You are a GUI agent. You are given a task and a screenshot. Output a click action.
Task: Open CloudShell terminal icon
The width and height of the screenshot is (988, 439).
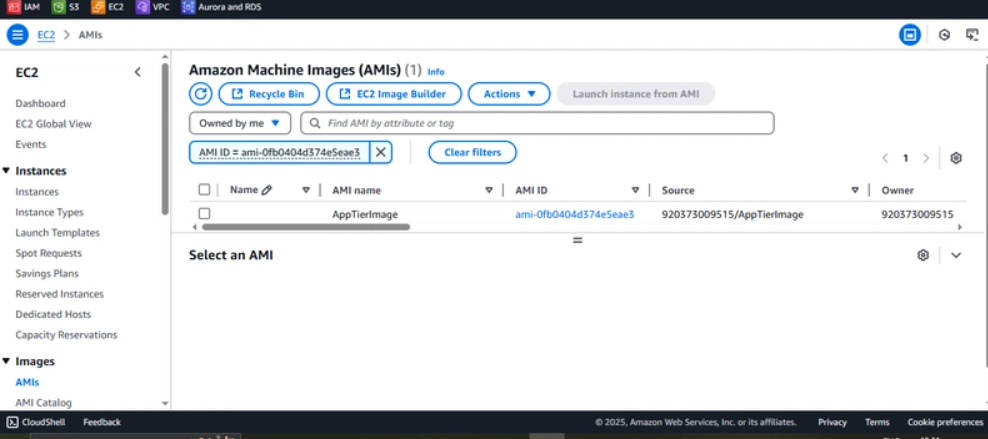pyautogui.click(x=13, y=422)
